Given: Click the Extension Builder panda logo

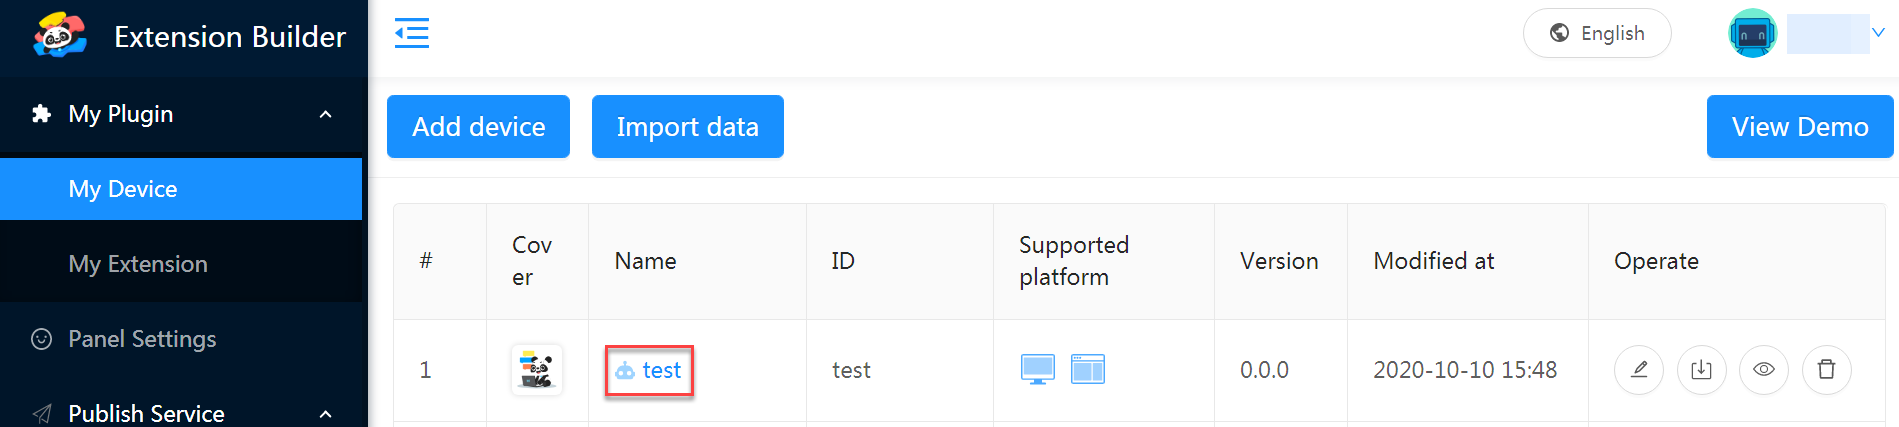Looking at the screenshot, I should pyautogui.click(x=59, y=36).
